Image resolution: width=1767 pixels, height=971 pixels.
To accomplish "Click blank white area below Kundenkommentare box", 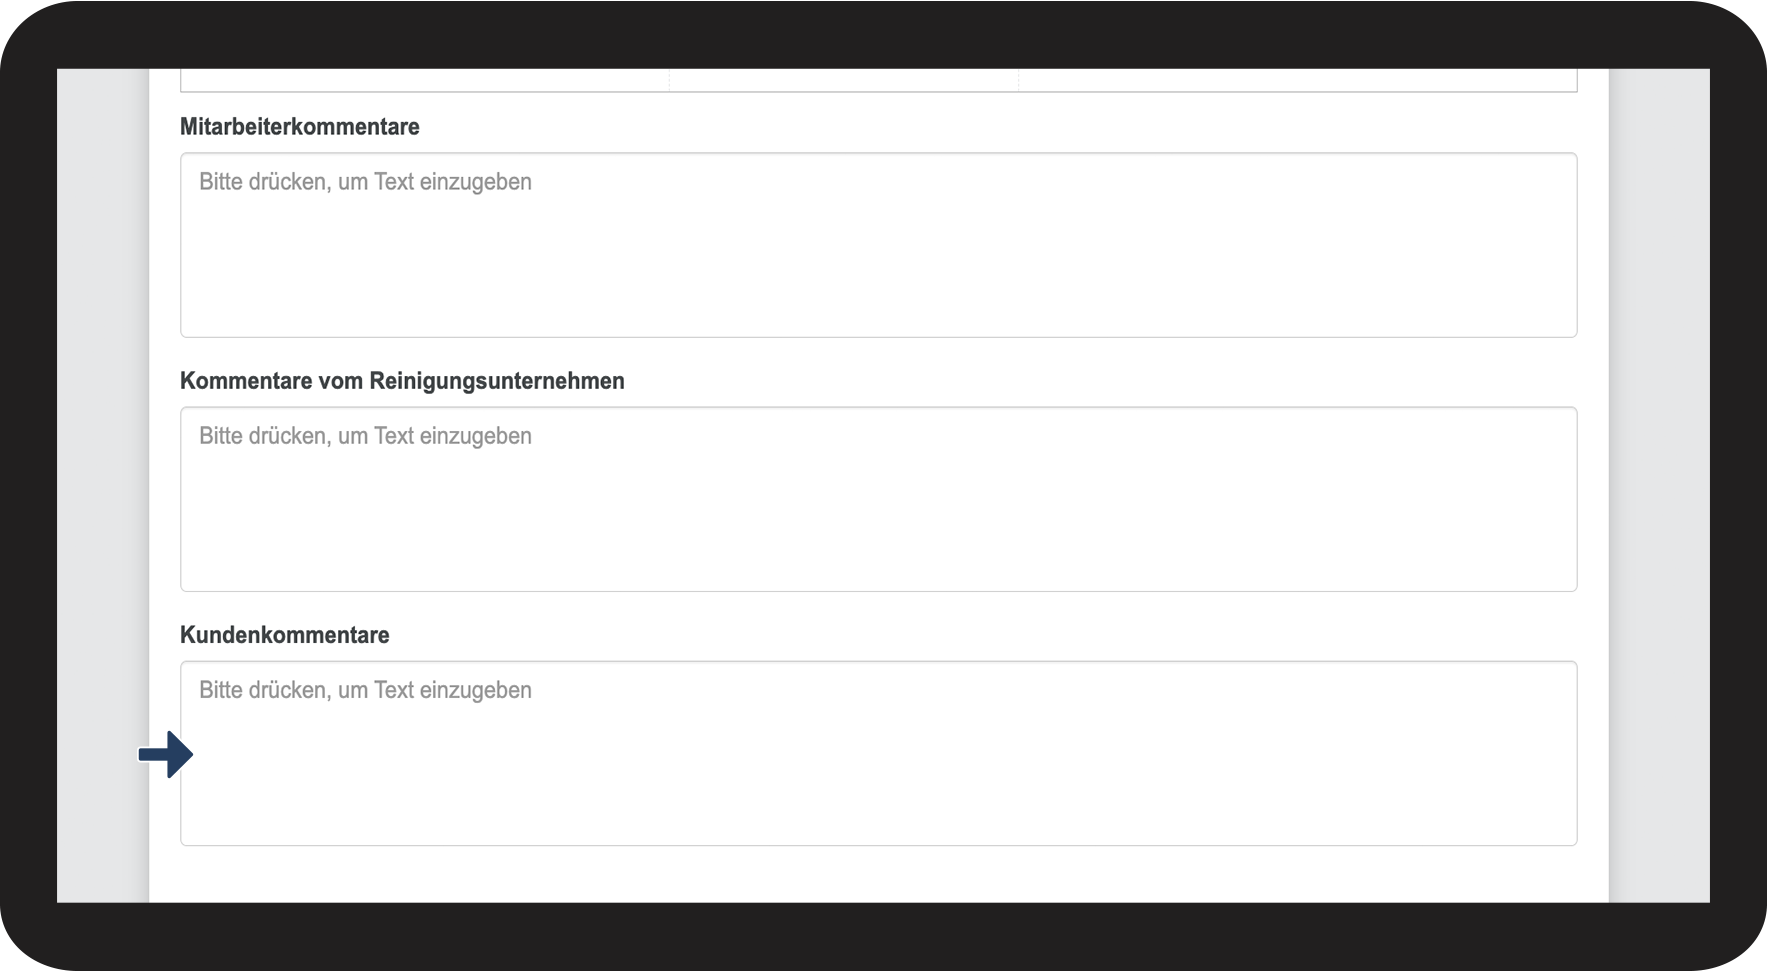I will (878, 875).
